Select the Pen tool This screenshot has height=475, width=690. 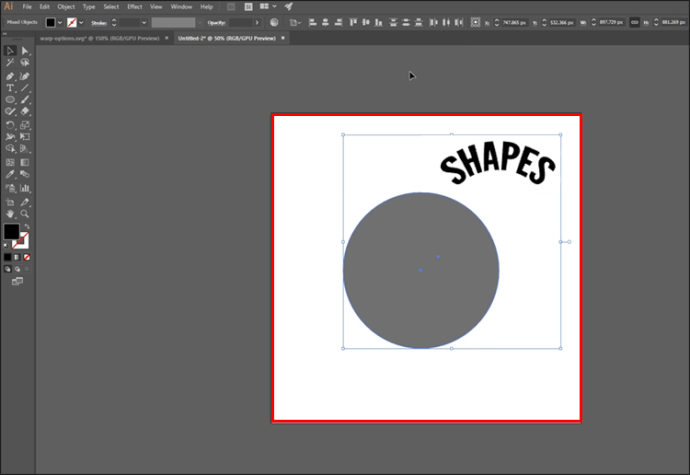pyautogui.click(x=10, y=76)
